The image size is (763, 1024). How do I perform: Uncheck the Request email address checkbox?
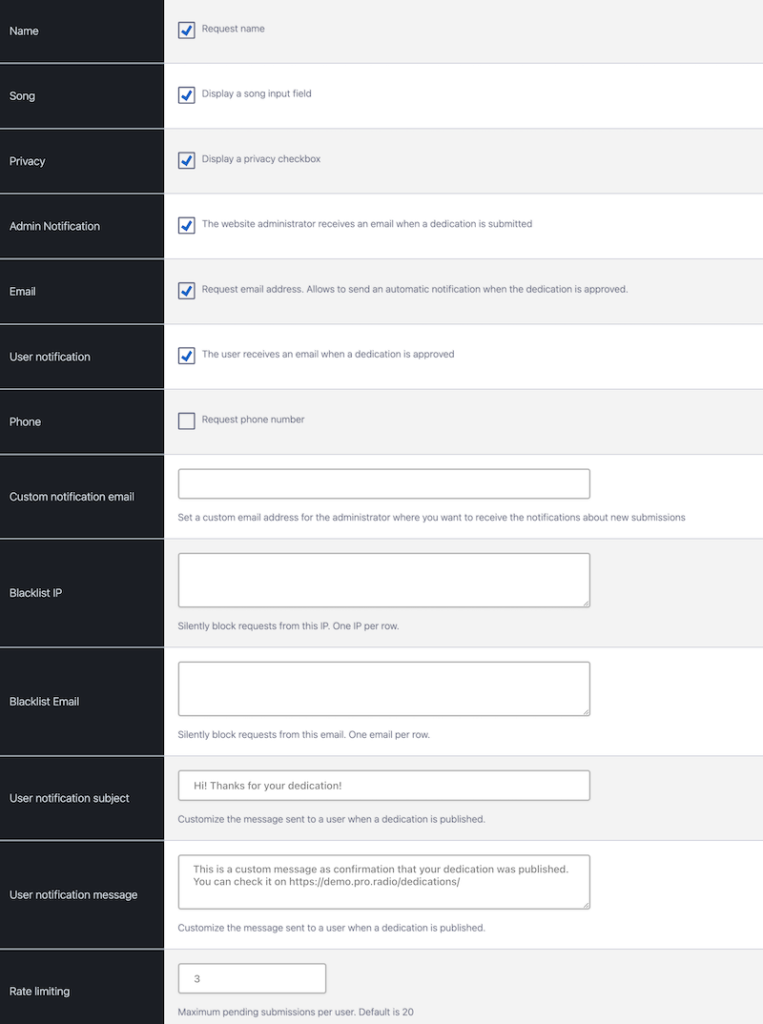186,290
